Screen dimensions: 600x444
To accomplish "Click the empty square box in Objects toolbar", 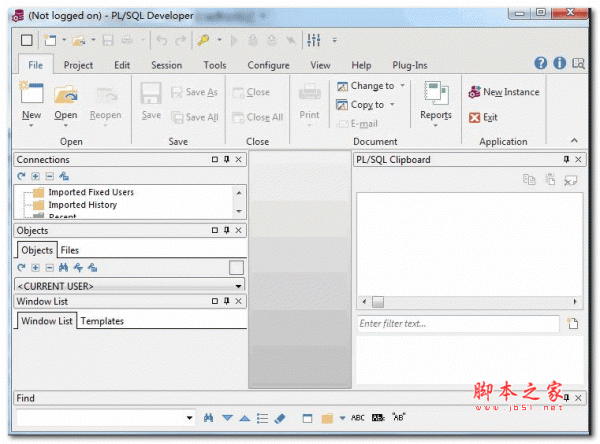I will 236,268.
